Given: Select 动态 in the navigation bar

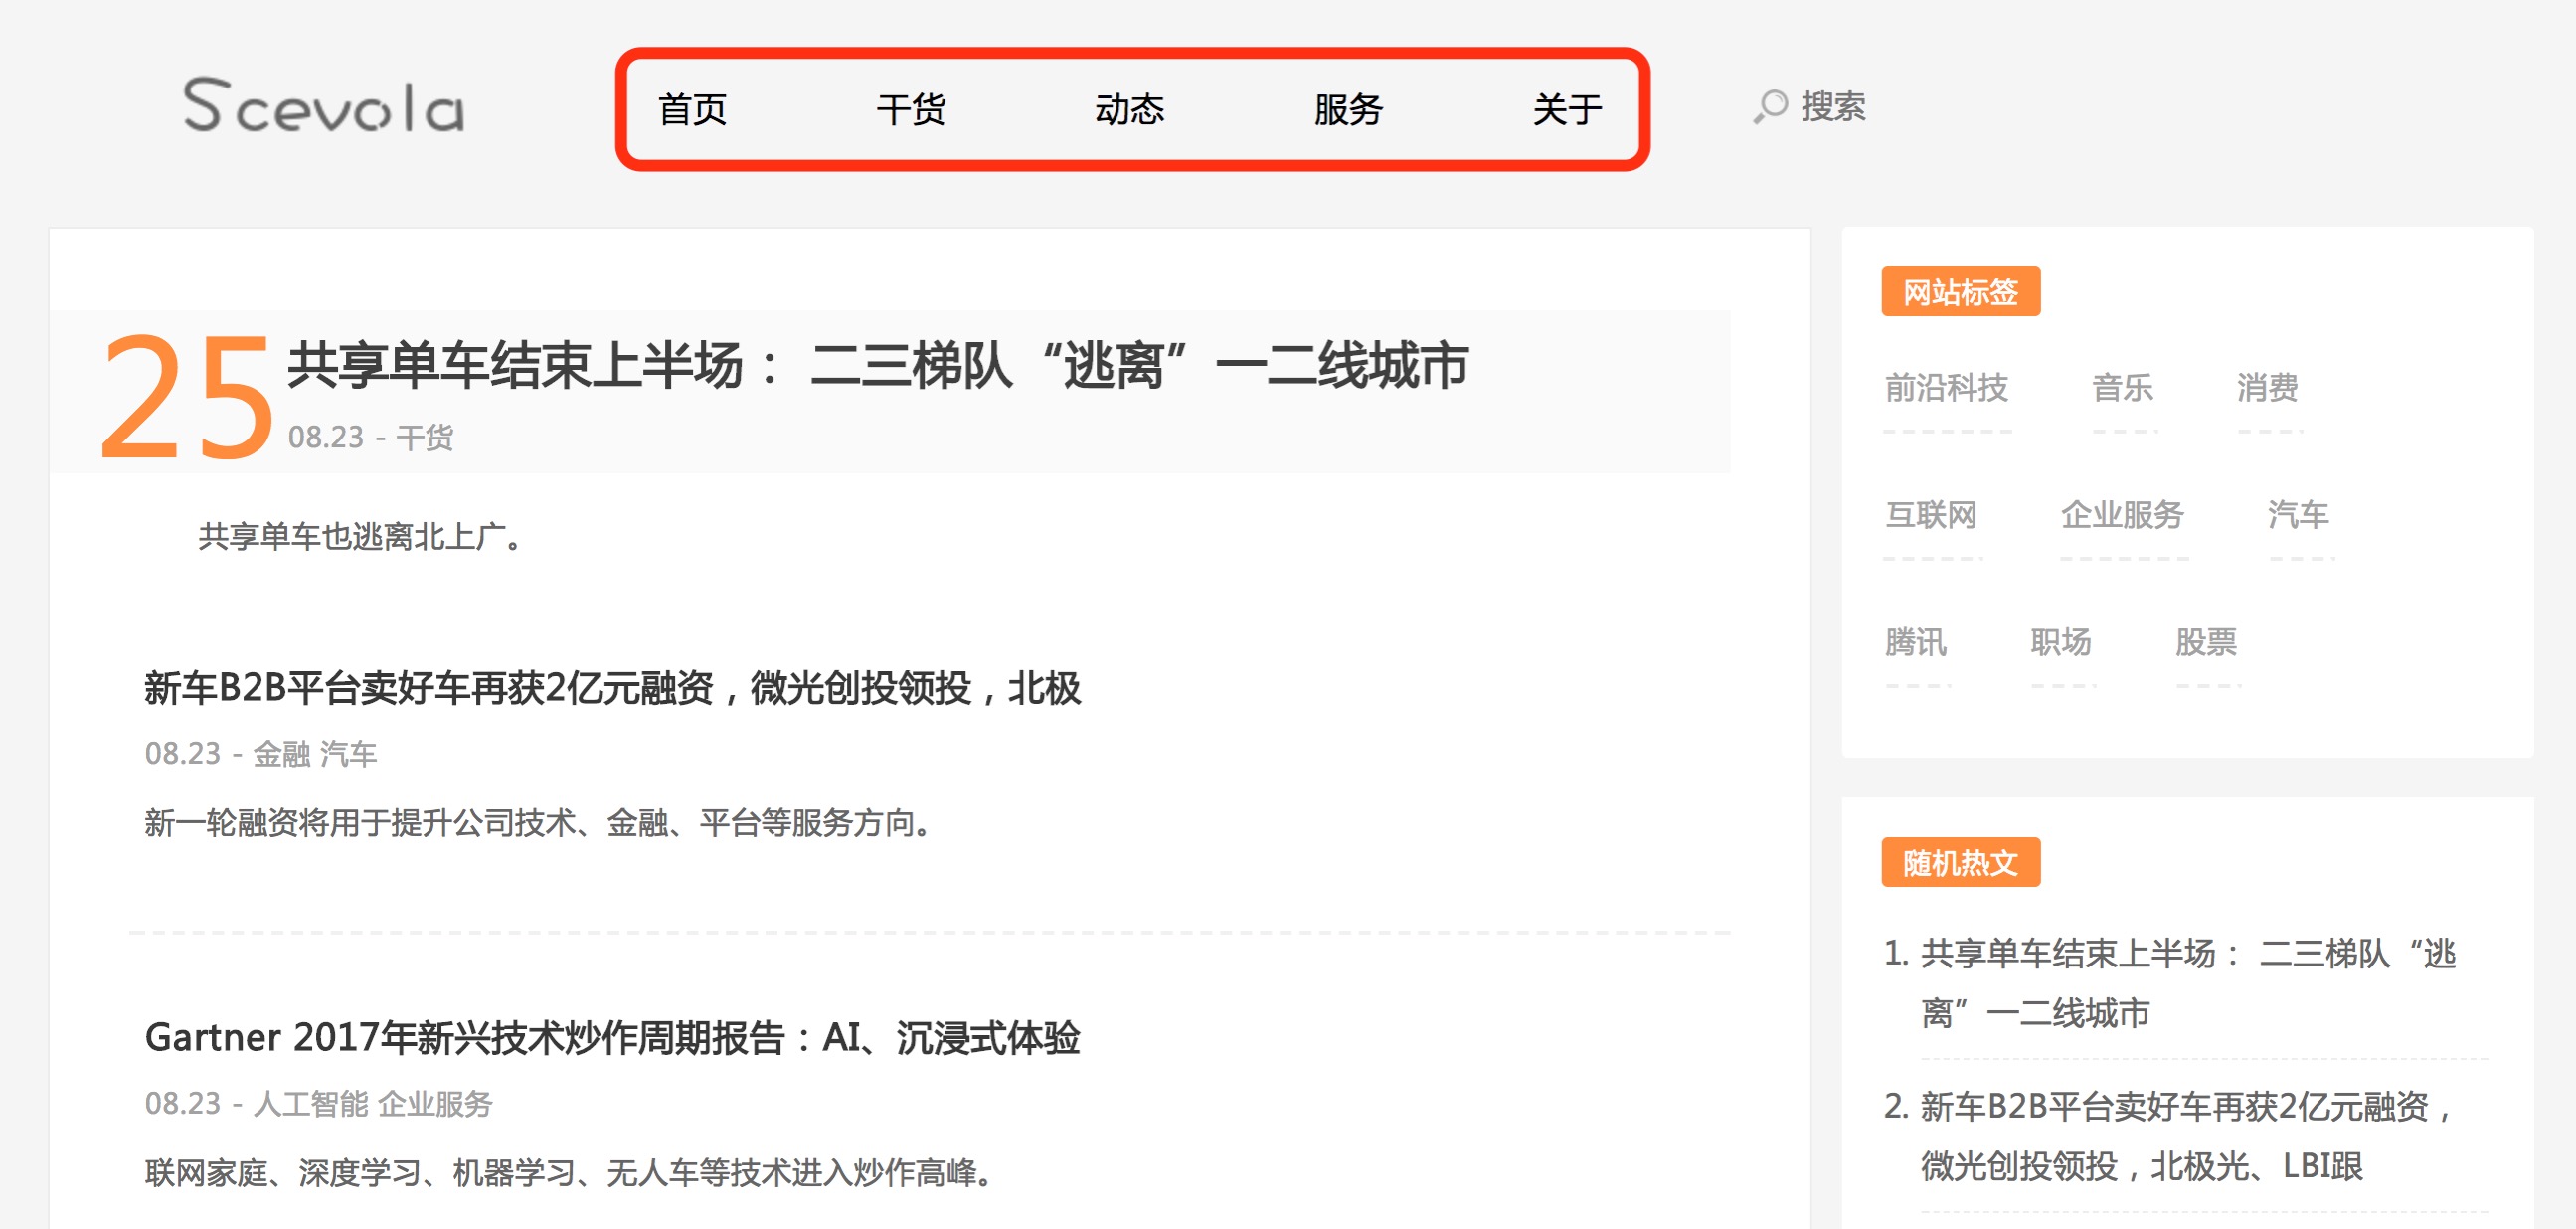Looking at the screenshot, I should [x=1129, y=109].
